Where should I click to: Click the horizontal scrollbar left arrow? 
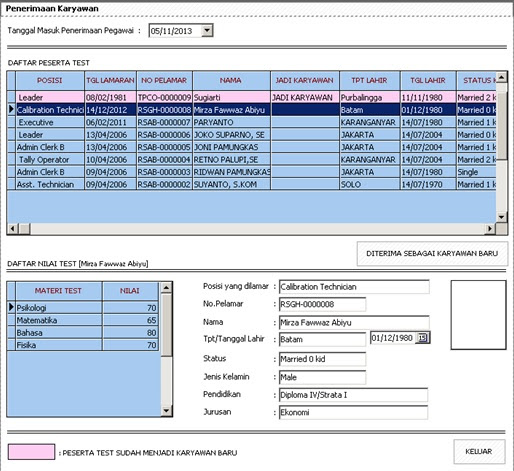(13, 229)
